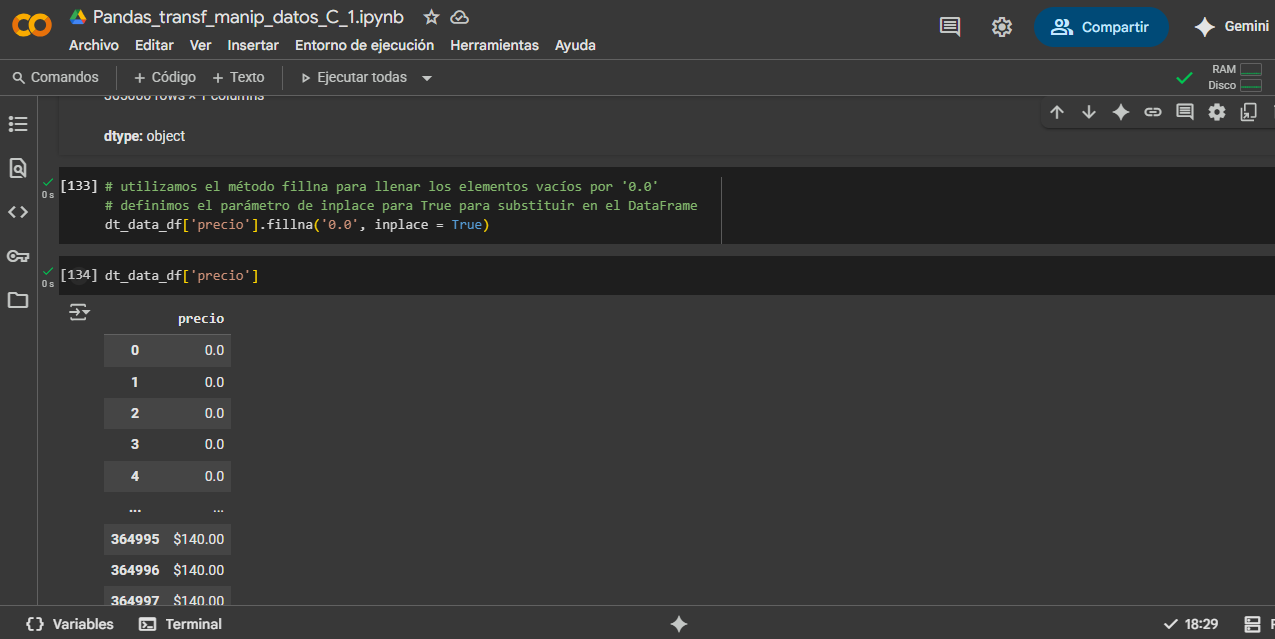Open the Terminal panel

click(180, 624)
